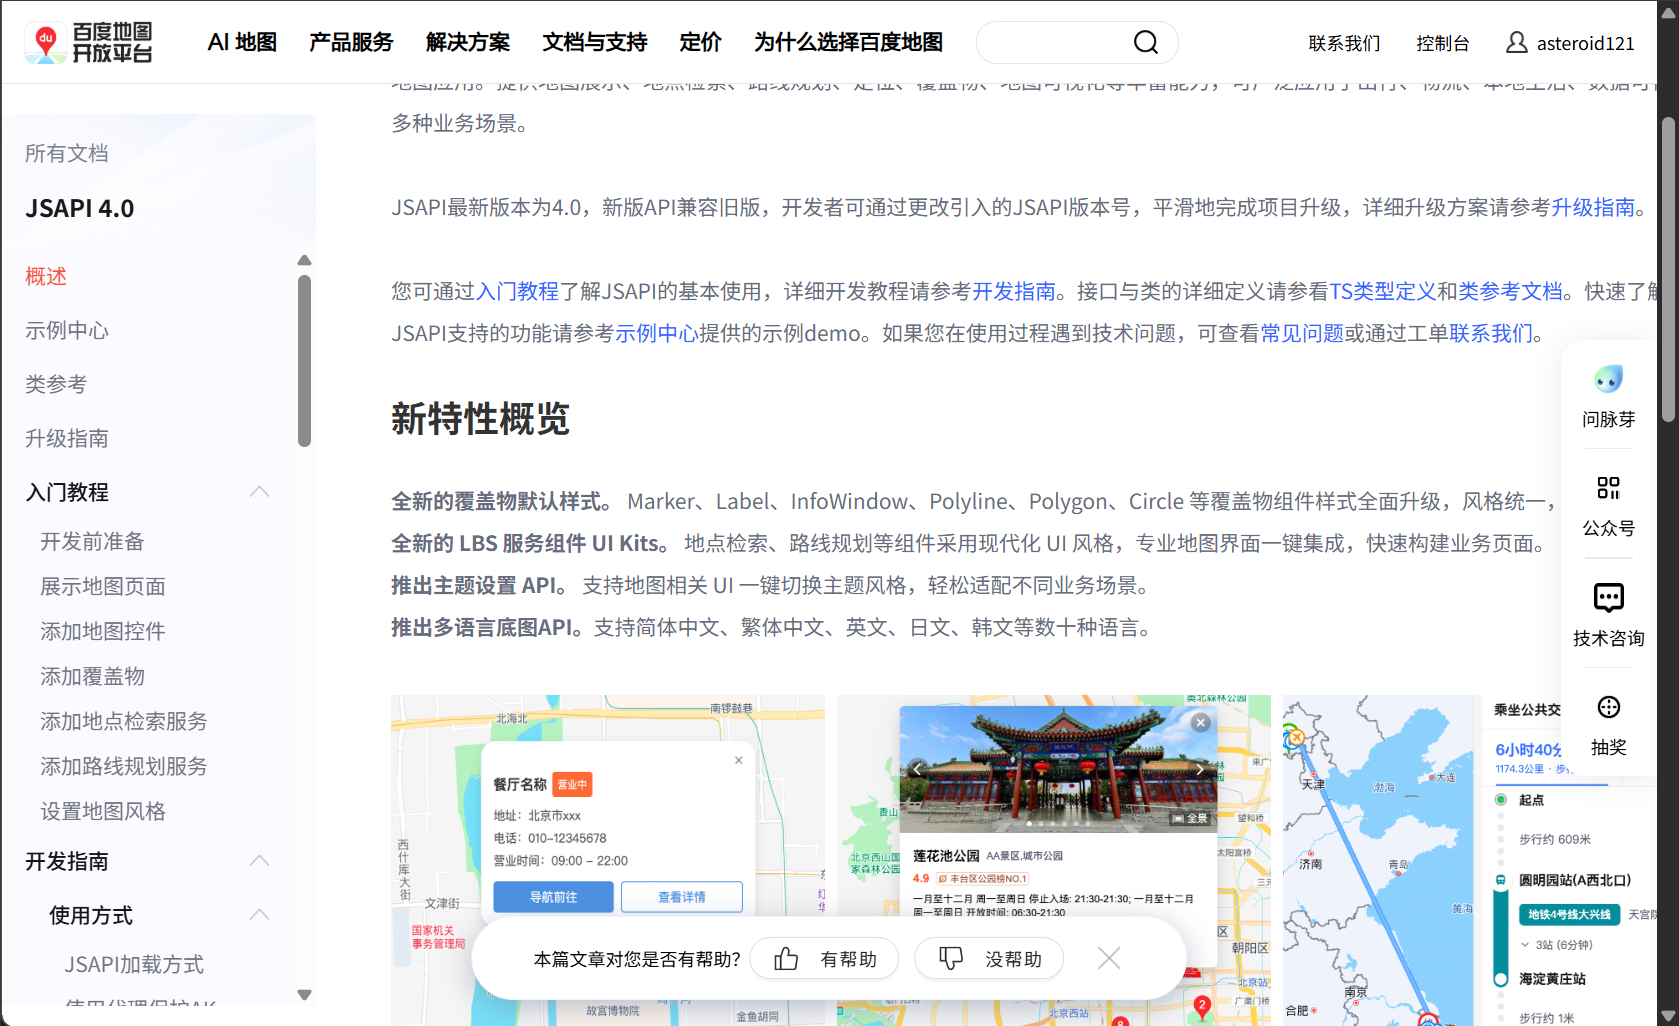Open the 入门教程 inline link
This screenshot has height=1026, width=1679.
tap(517, 291)
